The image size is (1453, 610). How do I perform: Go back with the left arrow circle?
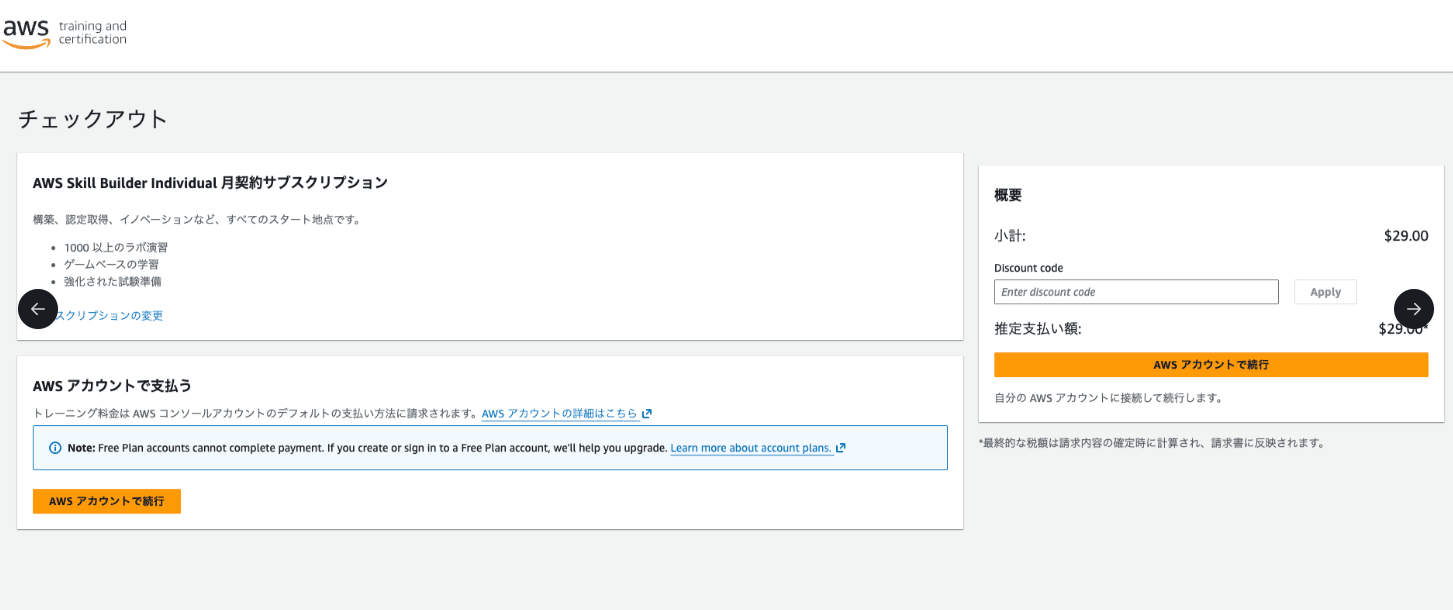38,309
